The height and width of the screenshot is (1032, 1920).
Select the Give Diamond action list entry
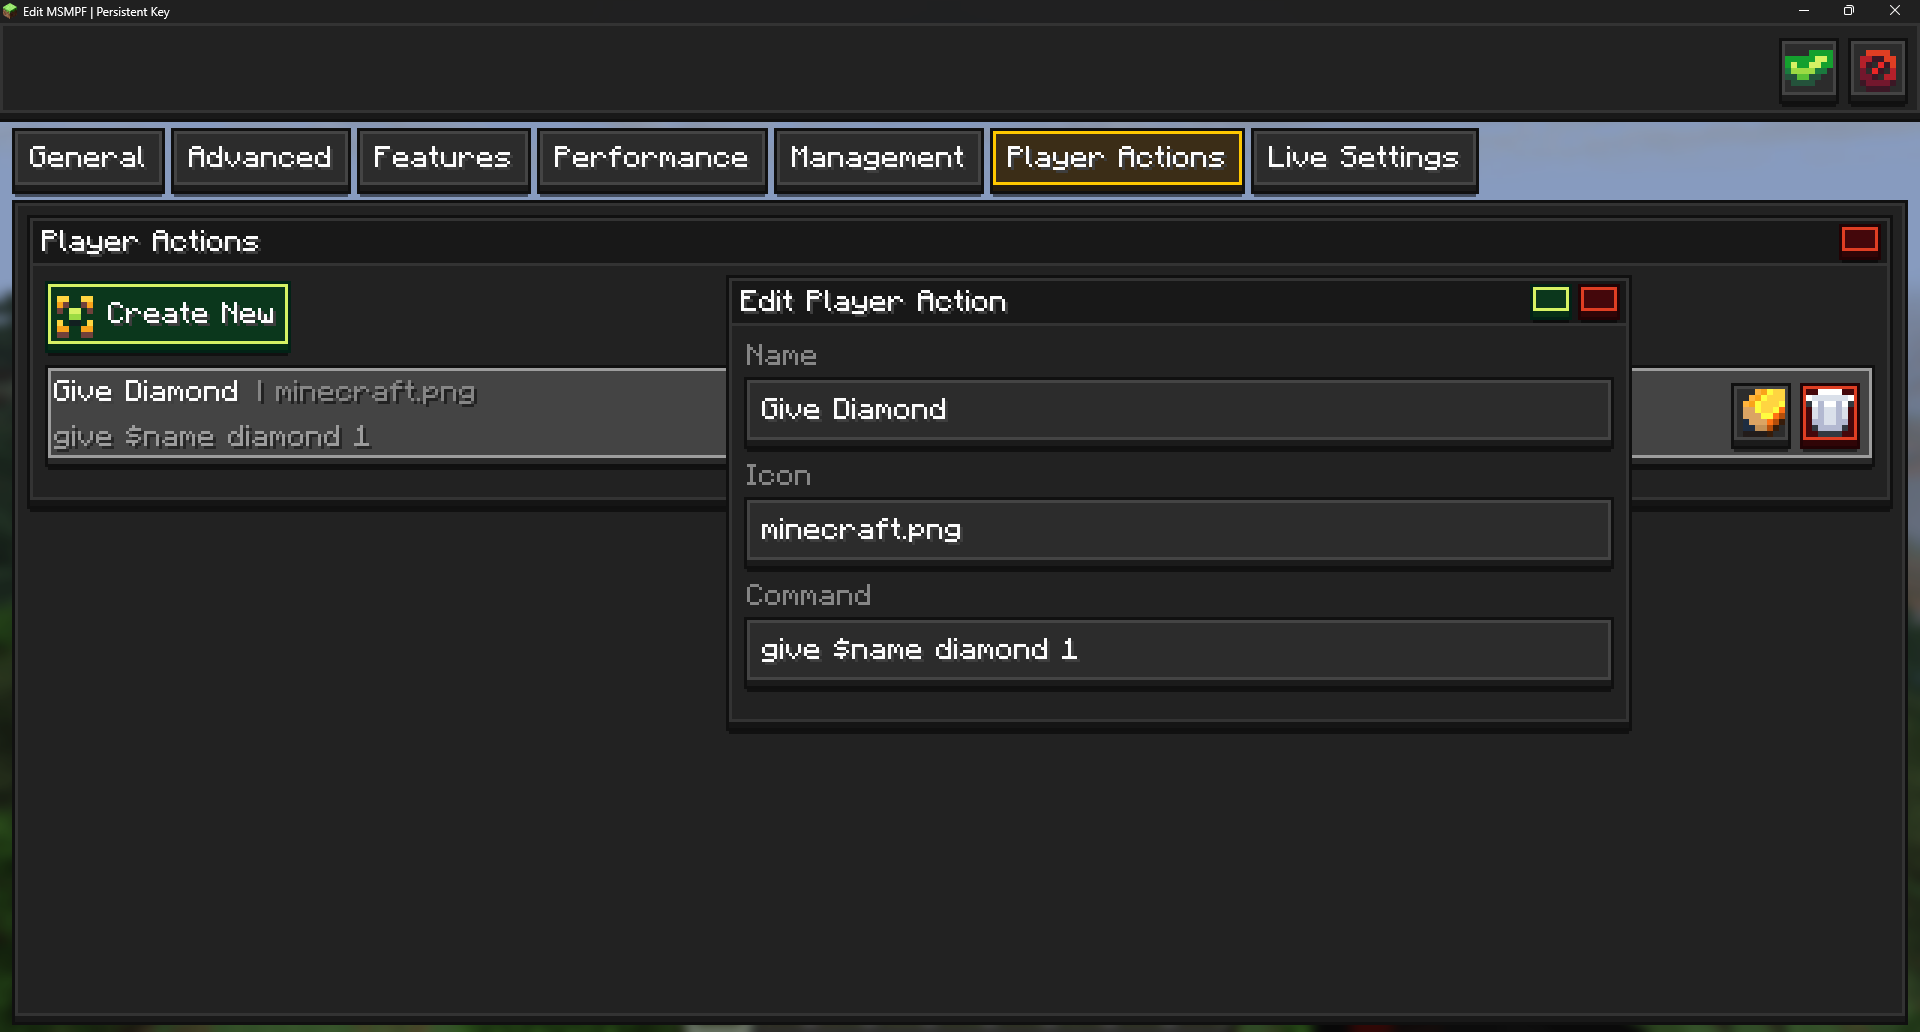pyautogui.click(x=388, y=413)
